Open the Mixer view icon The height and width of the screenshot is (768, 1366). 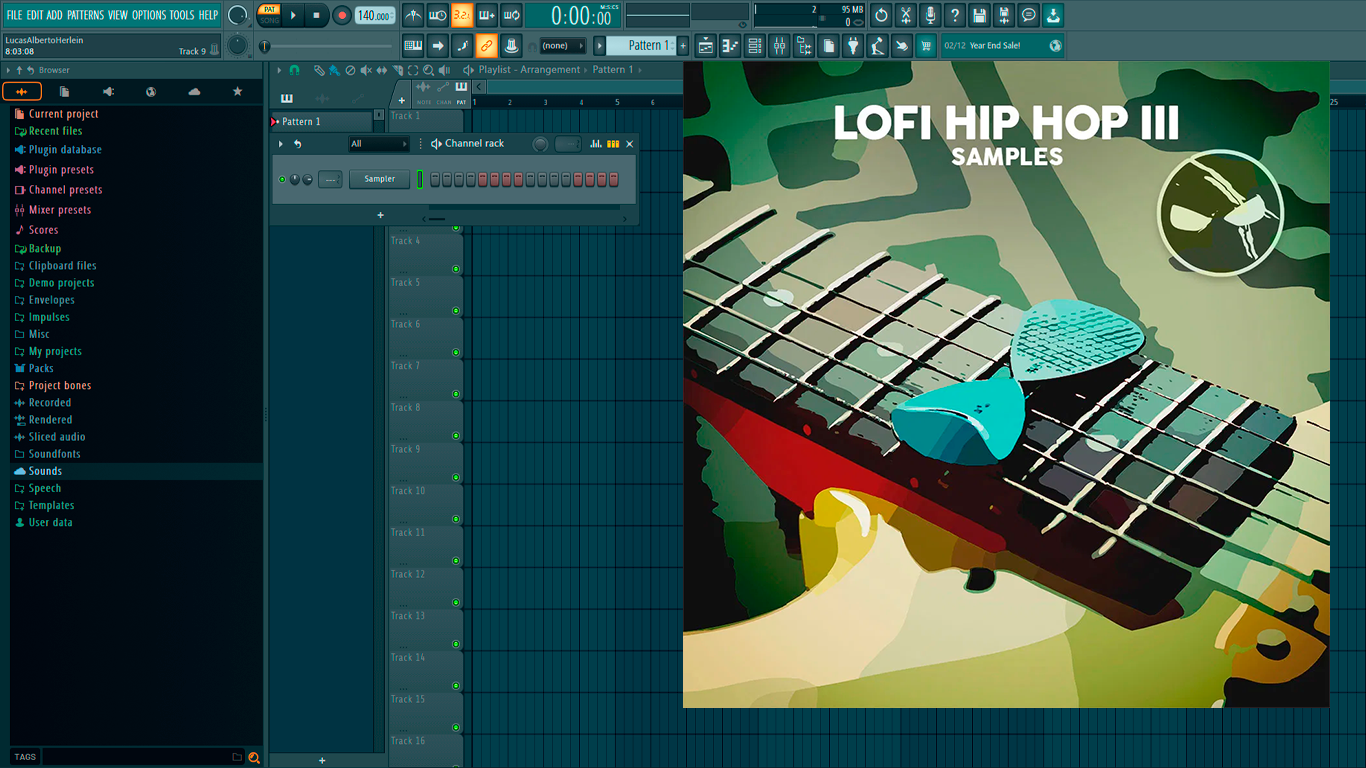pyautogui.click(x=779, y=45)
